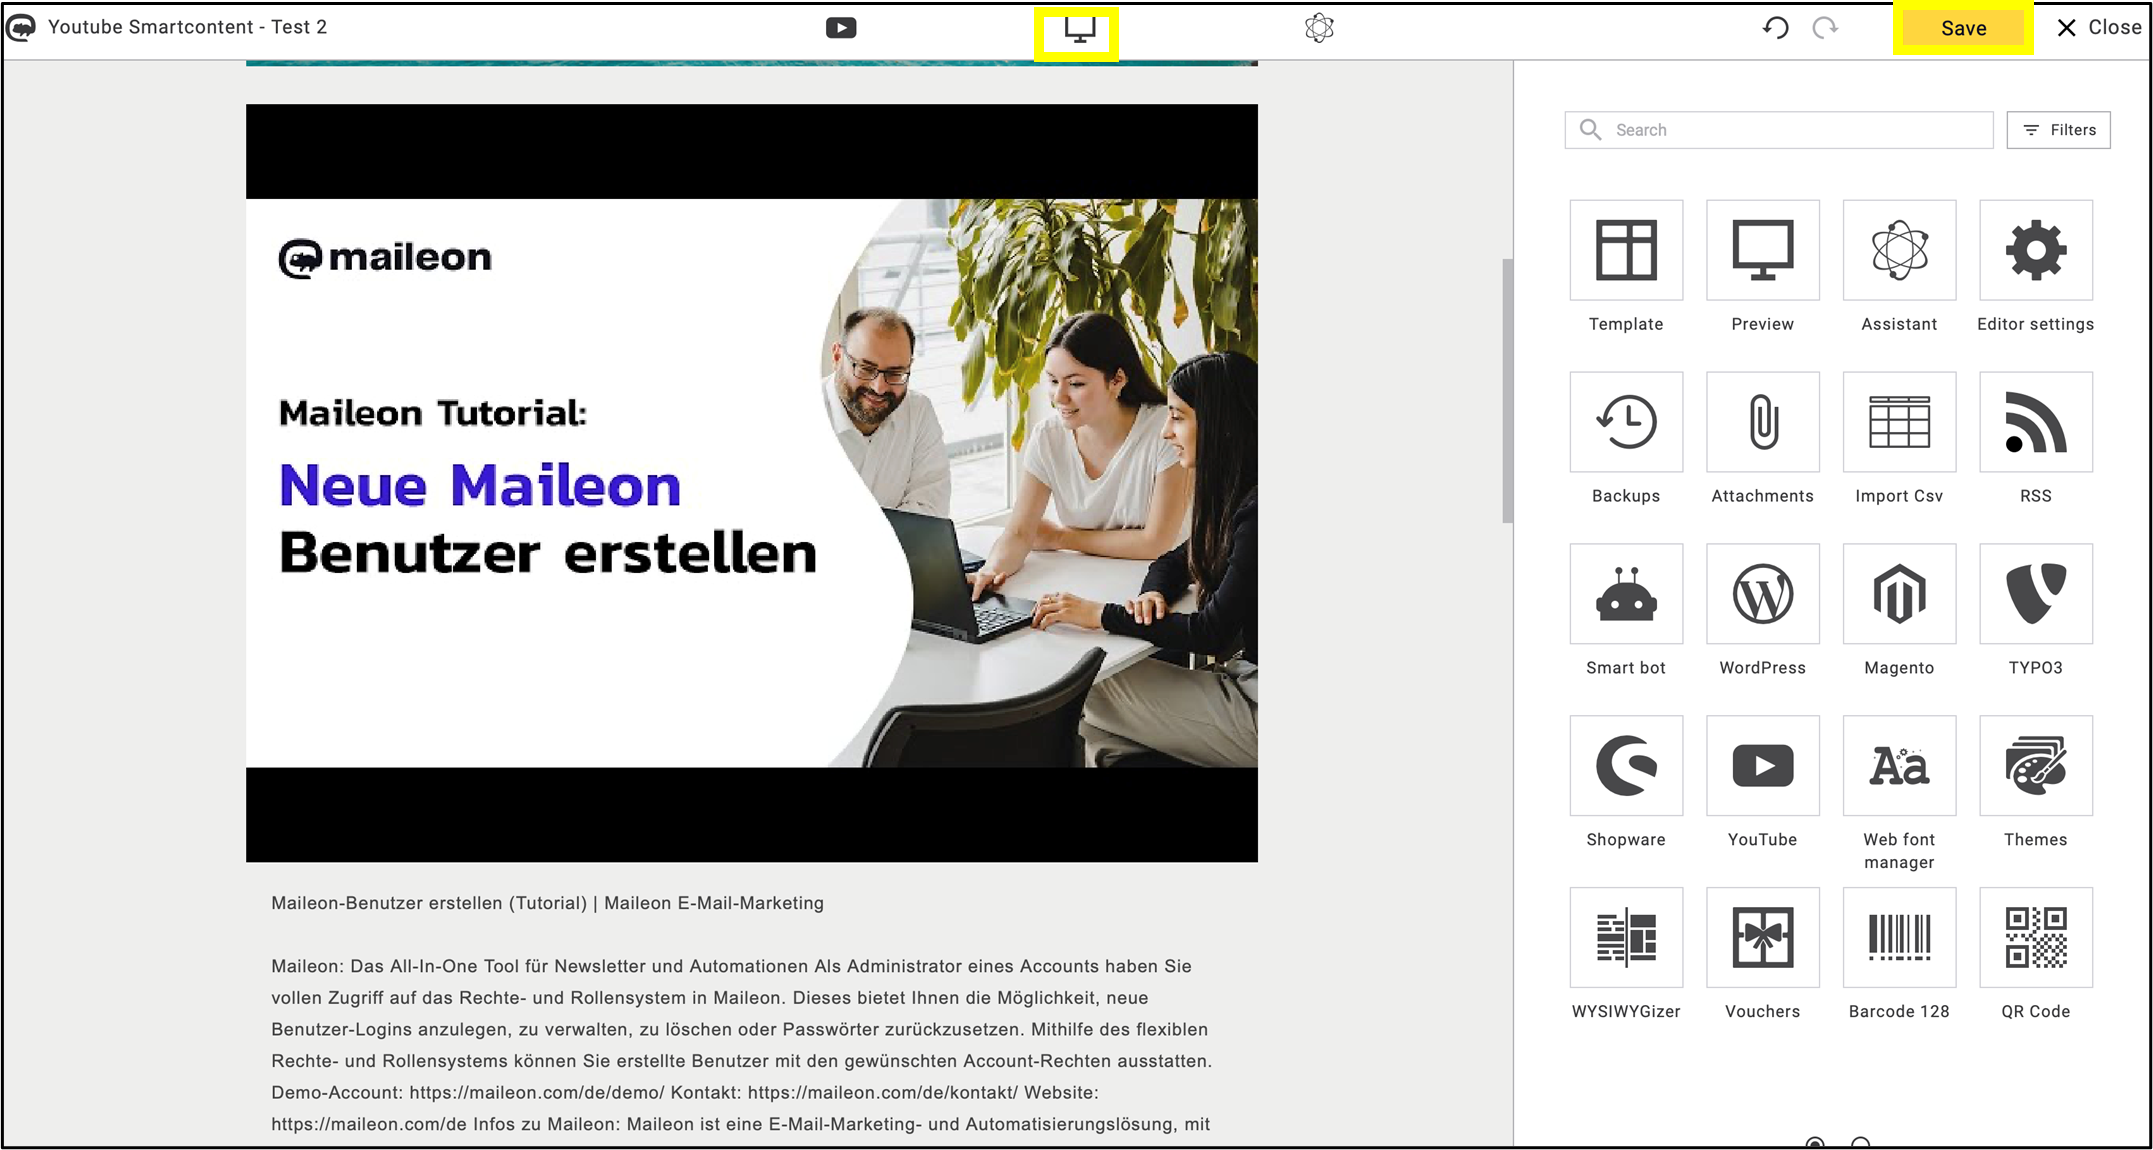Image resolution: width=2153 pixels, height=1150 pixels.
Task: Open the YouTube tile in the panel
Action: click(x=1762, y=766)
